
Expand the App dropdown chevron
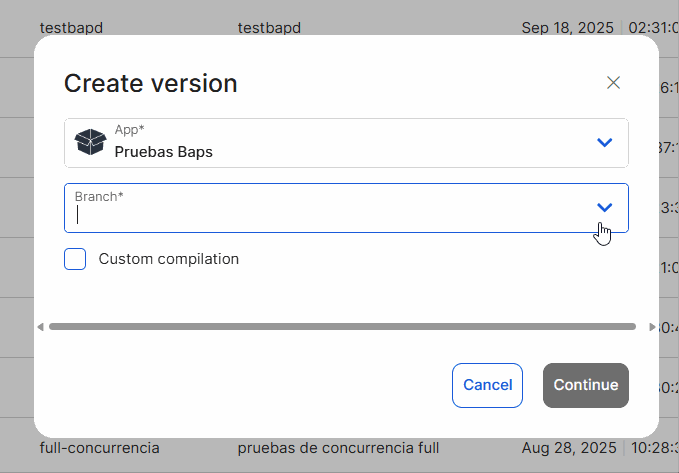(x=604, y=143)
